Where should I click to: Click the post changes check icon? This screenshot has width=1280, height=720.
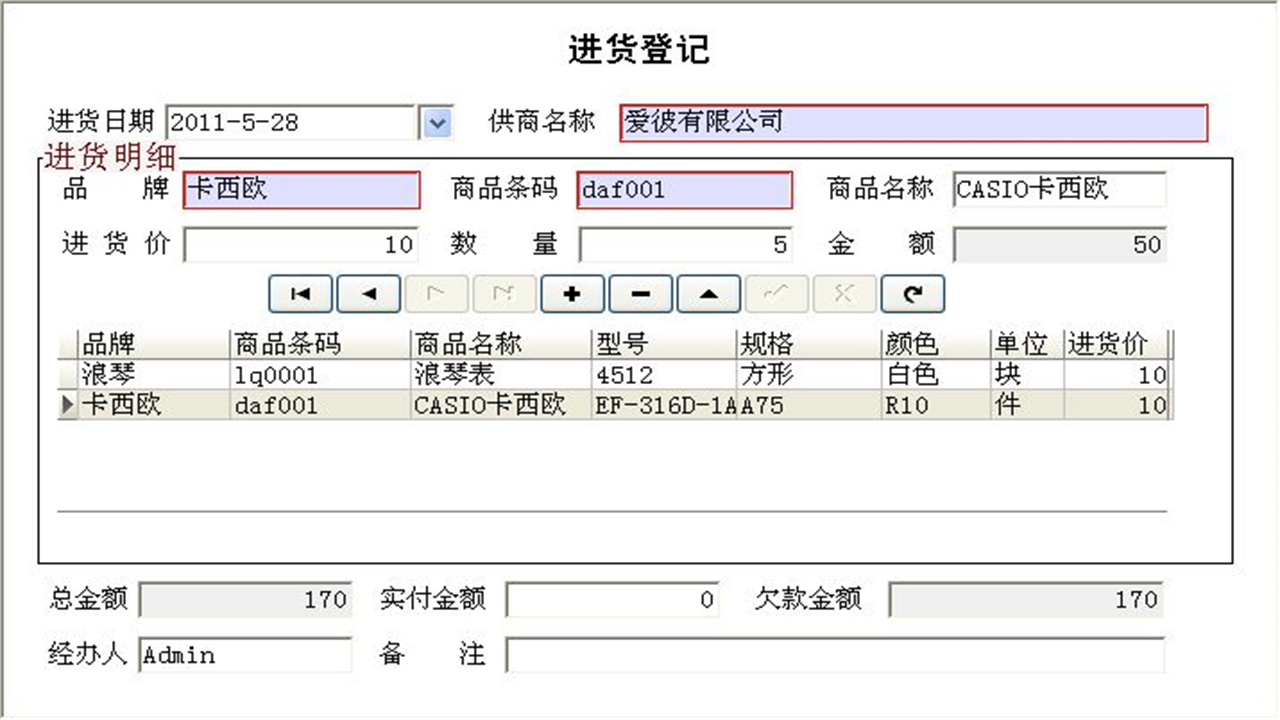point(776,293)
